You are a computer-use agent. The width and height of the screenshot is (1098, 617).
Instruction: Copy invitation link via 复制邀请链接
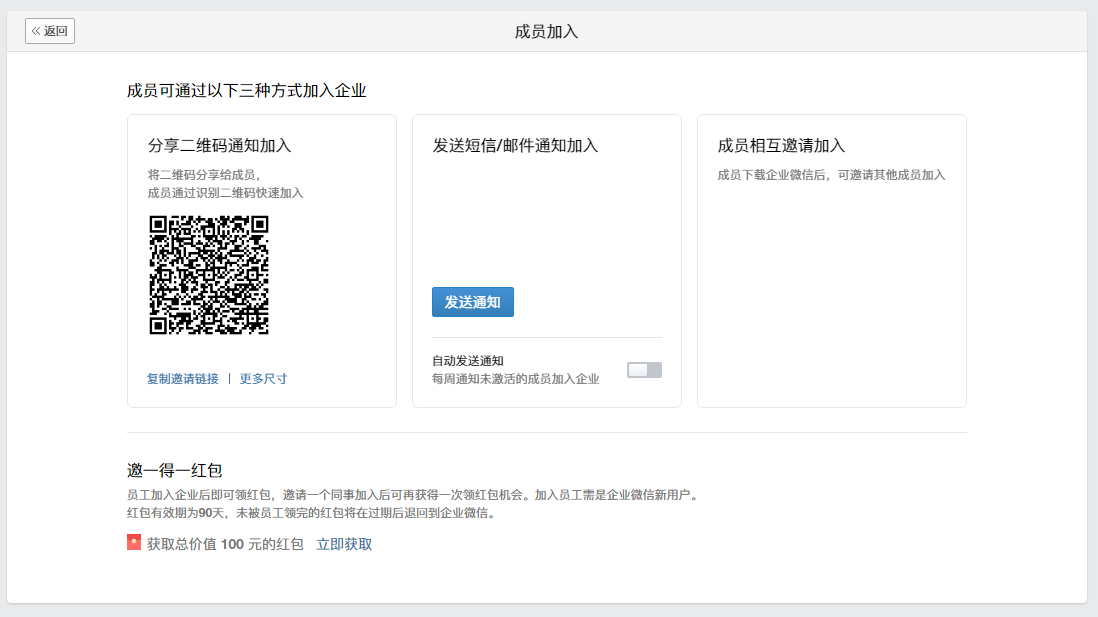click(x=183, y=379)
